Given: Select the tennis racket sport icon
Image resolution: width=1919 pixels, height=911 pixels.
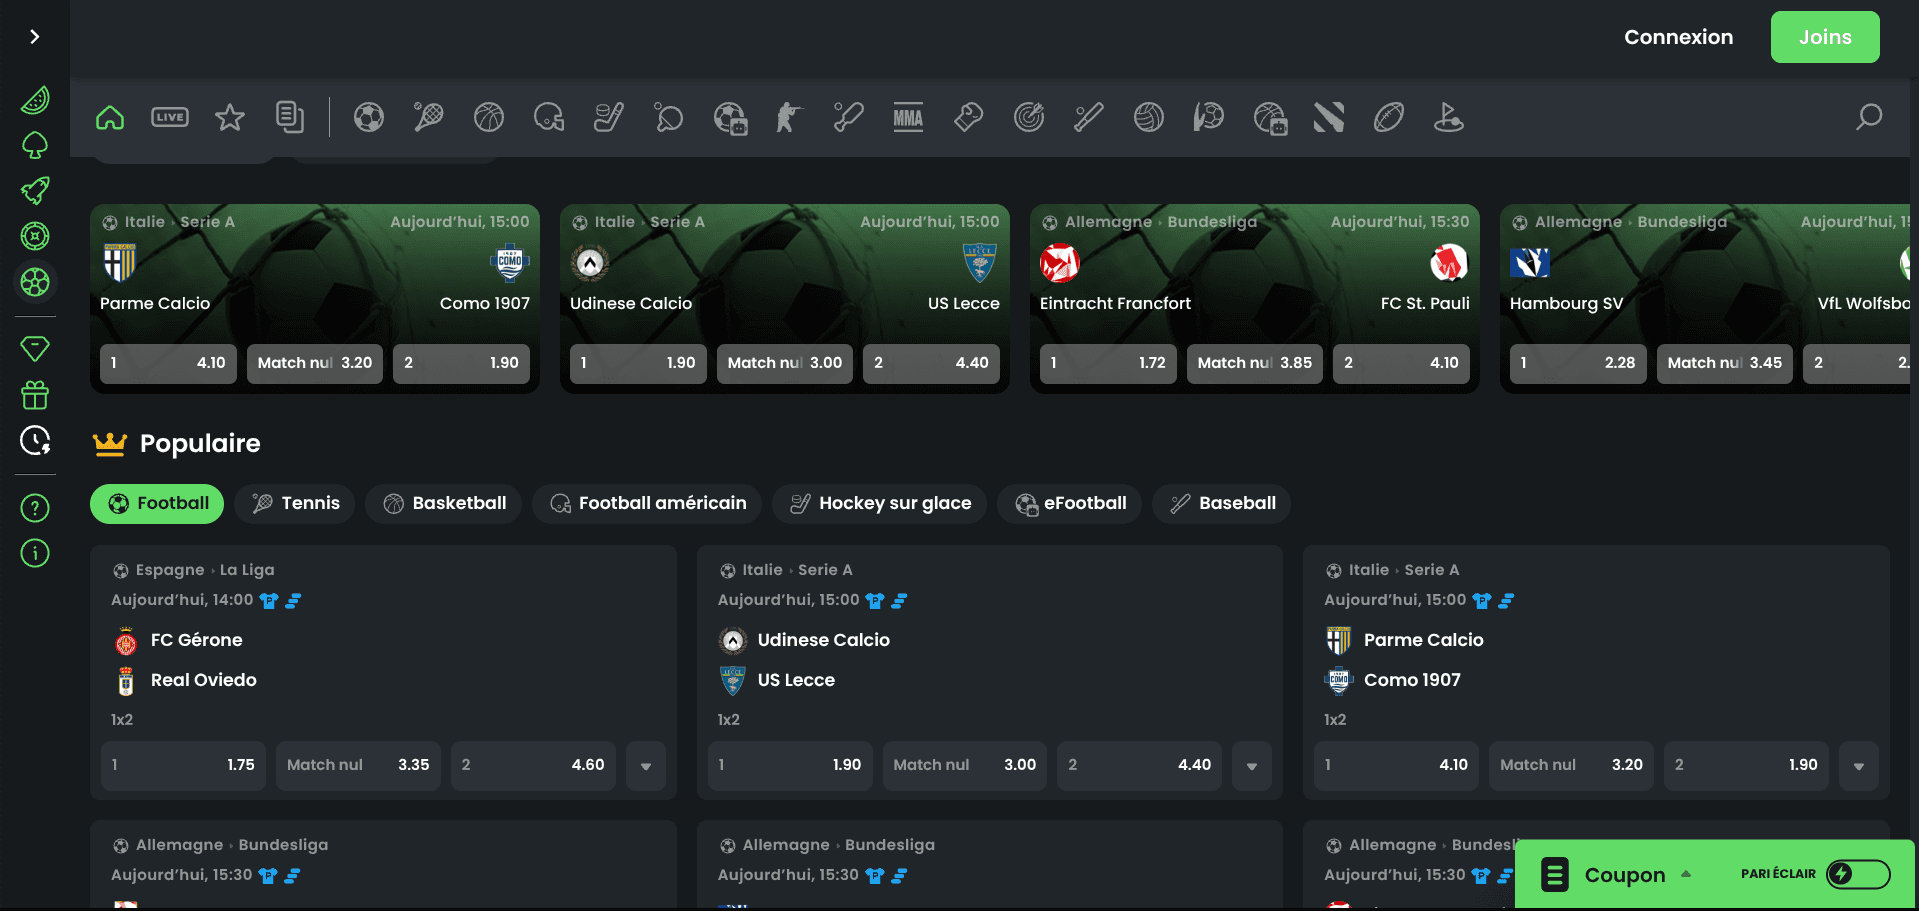Looking at the screenshot, I should [x=429, y=118].
